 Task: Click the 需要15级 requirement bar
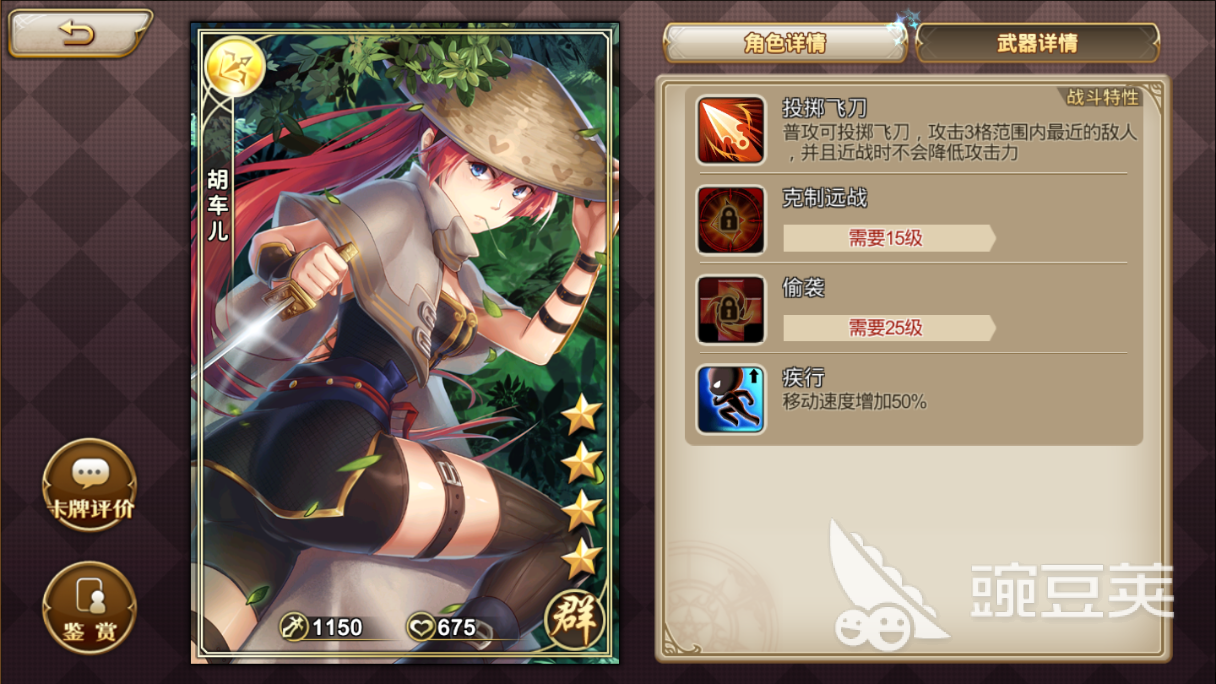click(x=889, y=238)
